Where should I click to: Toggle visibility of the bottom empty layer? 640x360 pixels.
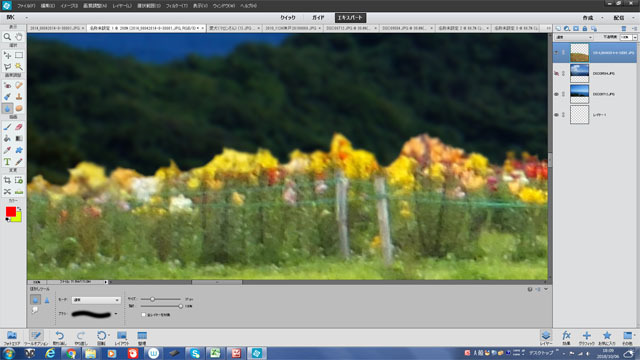(556, 115)
